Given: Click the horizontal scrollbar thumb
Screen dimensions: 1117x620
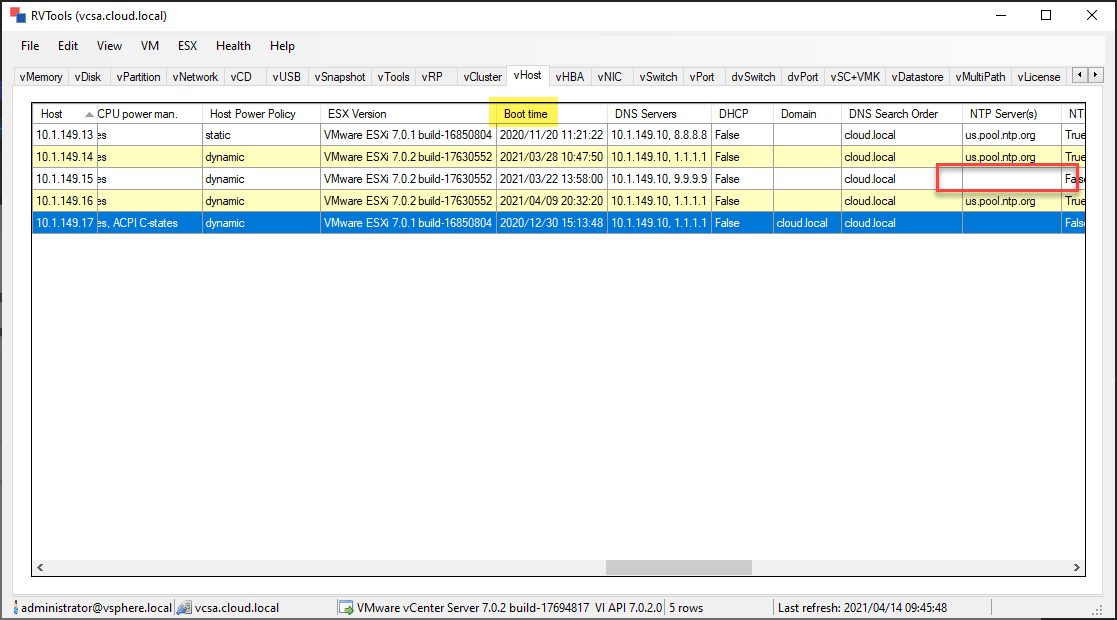Looking at the screenshot, I should [x=678, y=567].
